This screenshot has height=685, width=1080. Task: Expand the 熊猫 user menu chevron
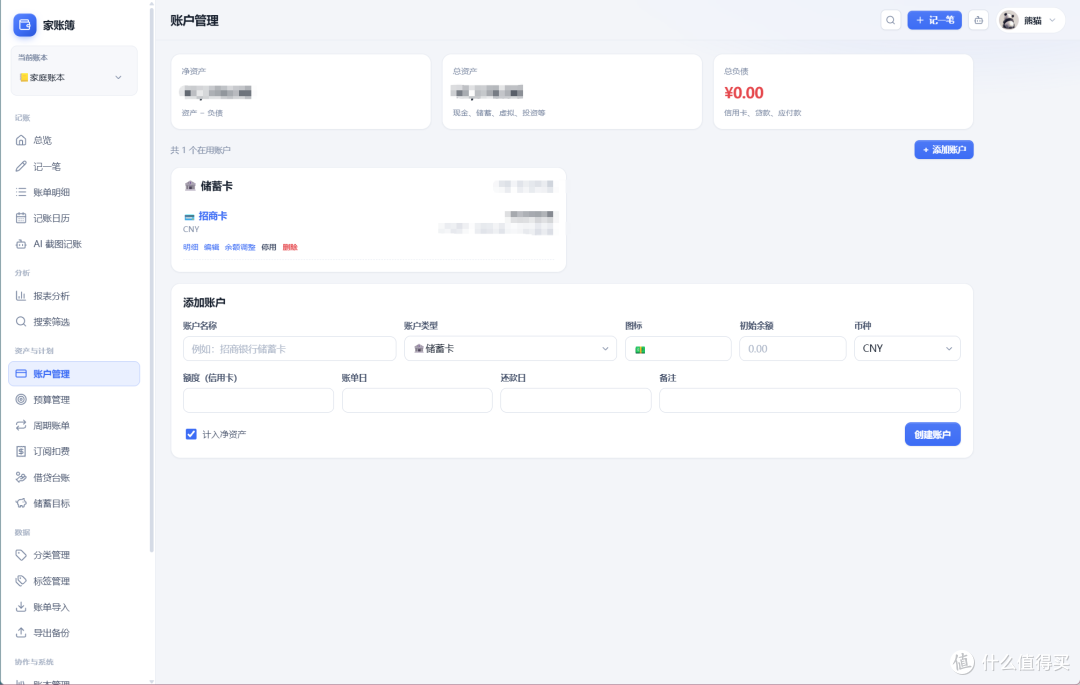click(1052, 21)
